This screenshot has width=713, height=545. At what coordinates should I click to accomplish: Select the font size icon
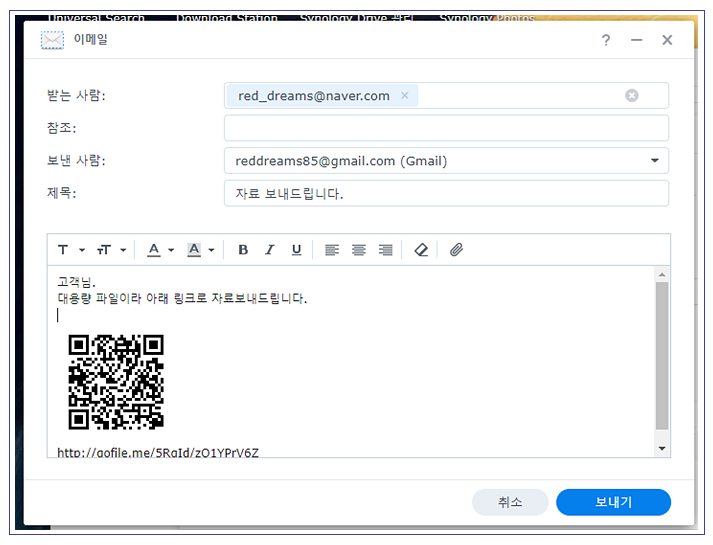click(x=104, y=250)
